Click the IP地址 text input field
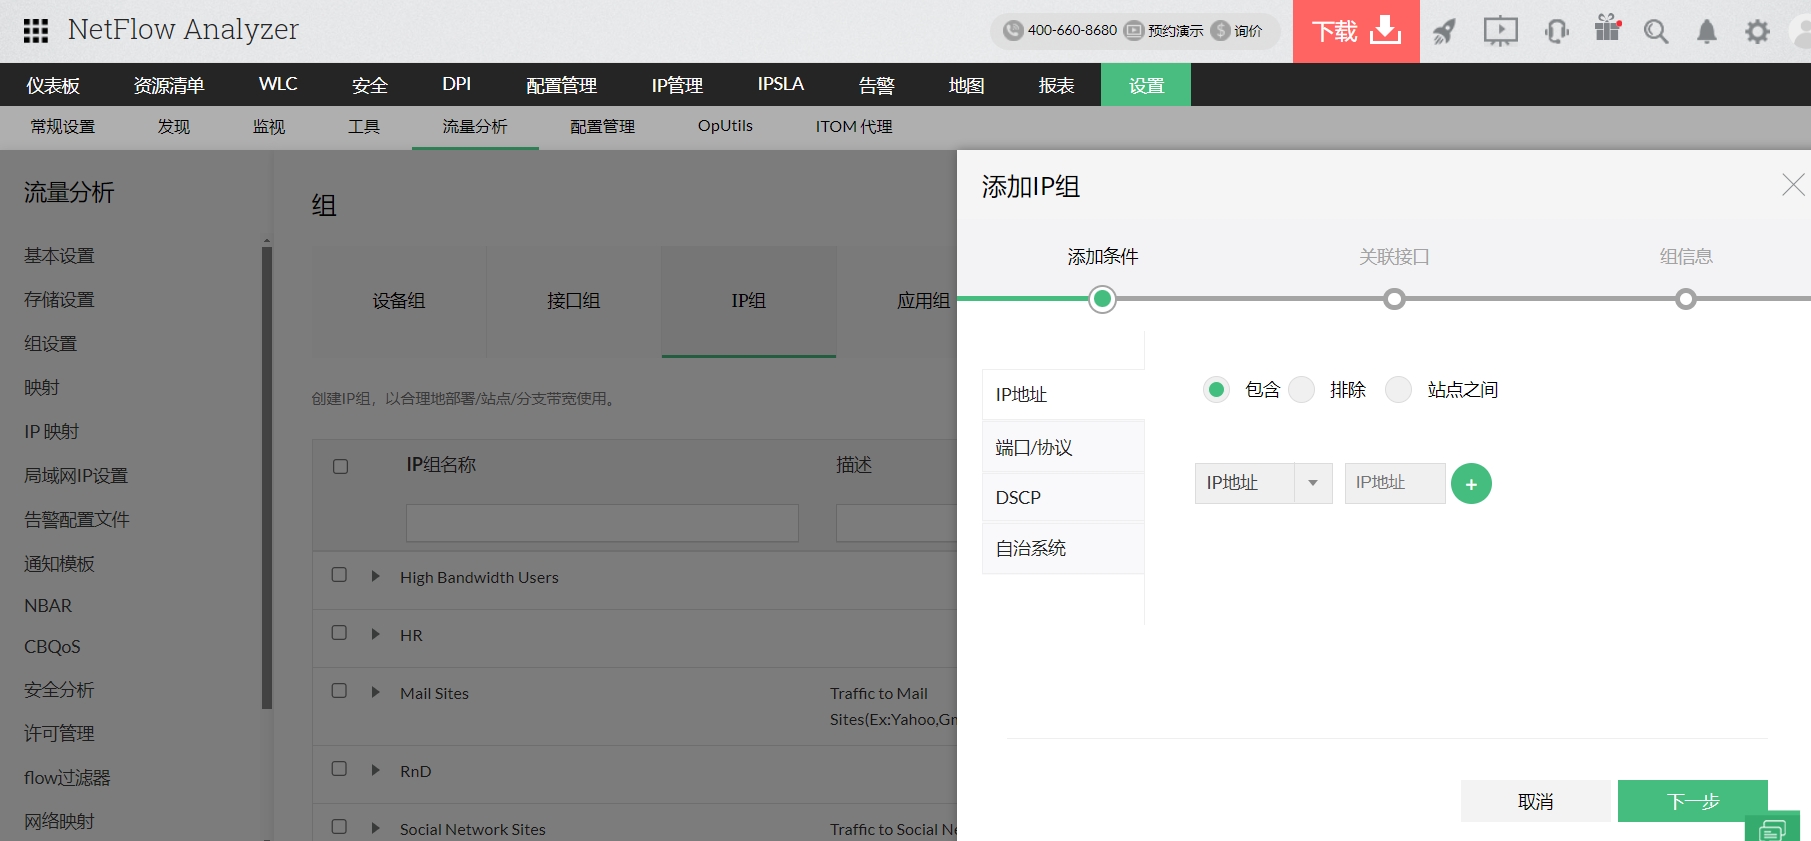The width and height of the screenshot is (1811, 841). point(1394,483)
